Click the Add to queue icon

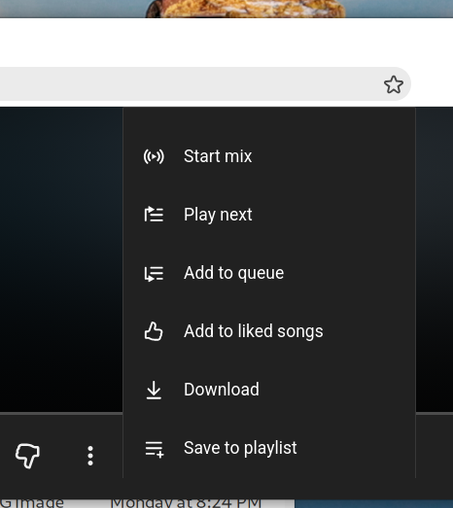[154, 273]
